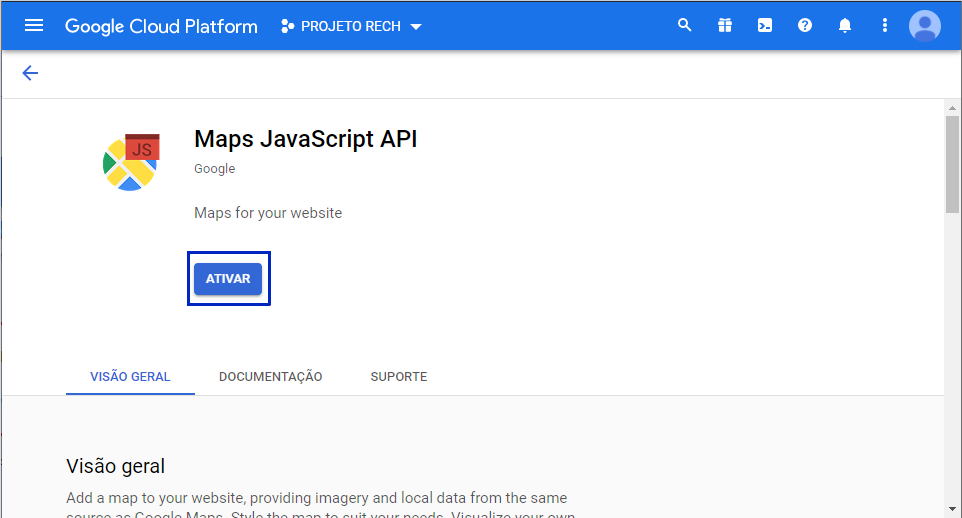Click the Maps JavaScript API logo
This screenshot has height=518, width=962.
[131, 162]
